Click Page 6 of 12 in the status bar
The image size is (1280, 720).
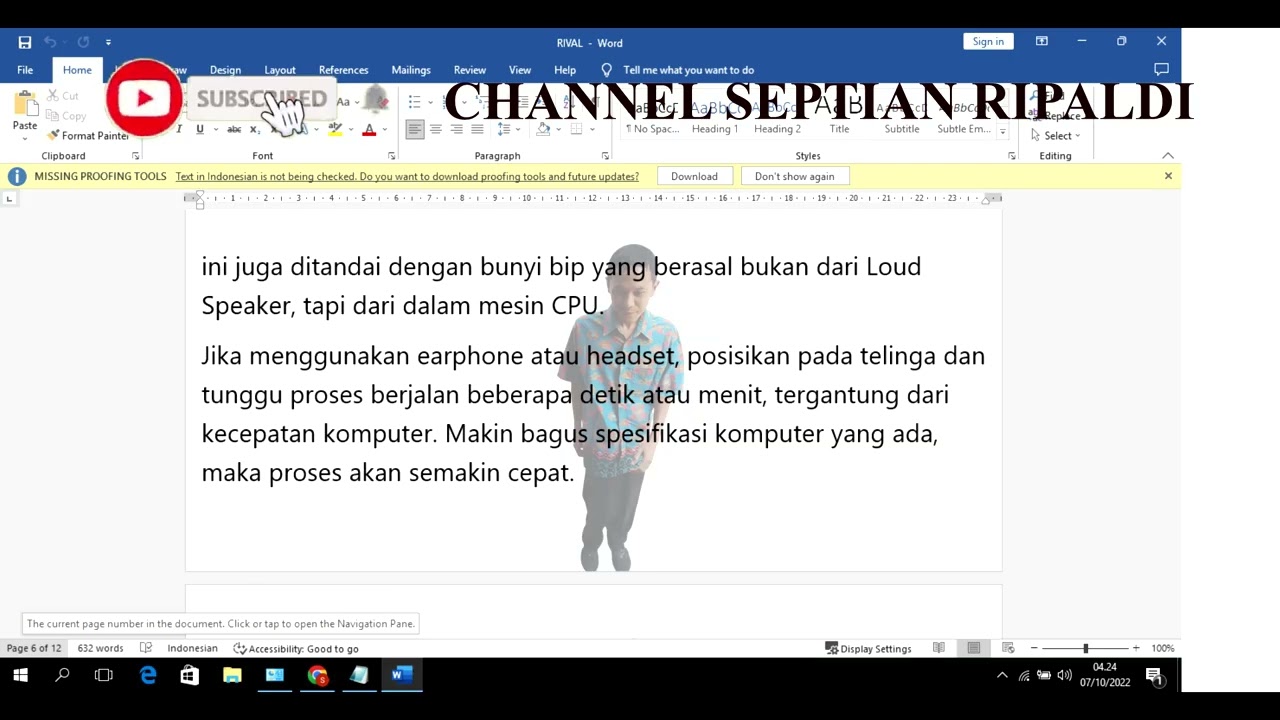pyautogui.click(x=34, y=648)
